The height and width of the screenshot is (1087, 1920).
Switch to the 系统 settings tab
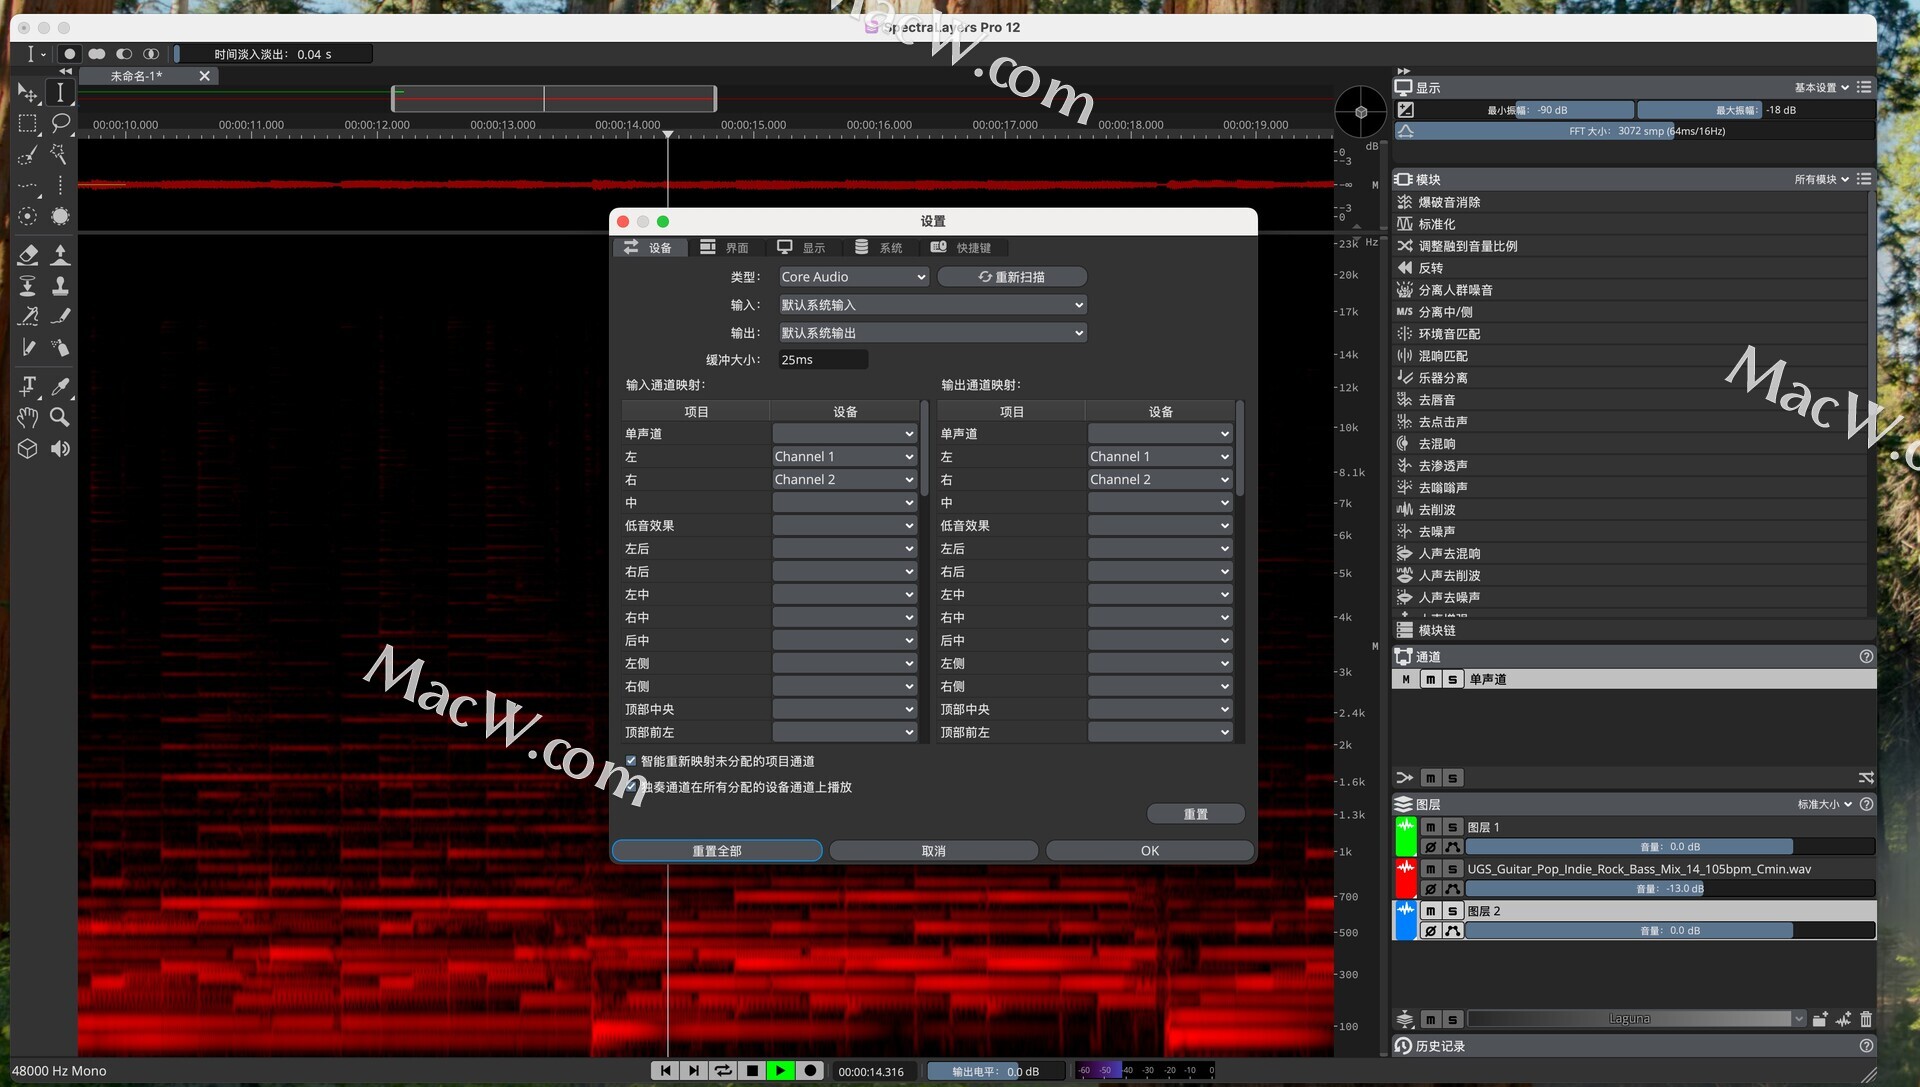pyautogui.click(x=878, y=248)
